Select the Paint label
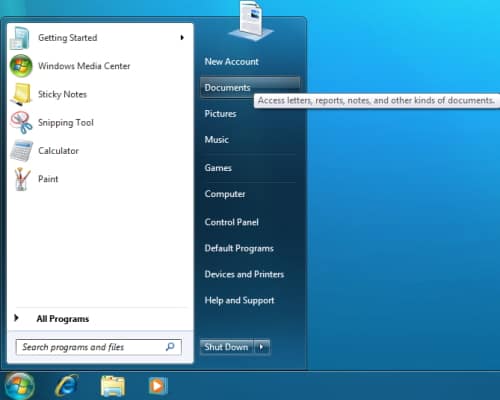Screen dimensions: 500x400 (48, 179)
